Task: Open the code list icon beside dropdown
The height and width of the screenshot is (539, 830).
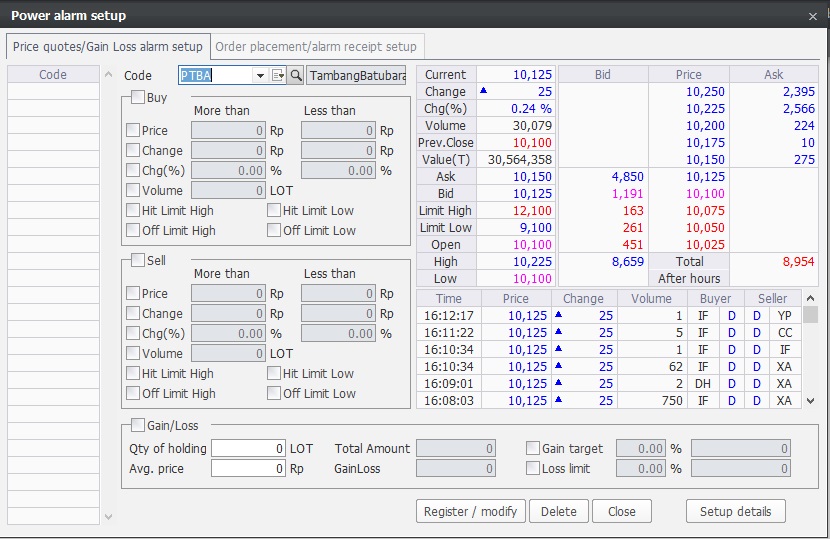Action: (x=278, y=75)
